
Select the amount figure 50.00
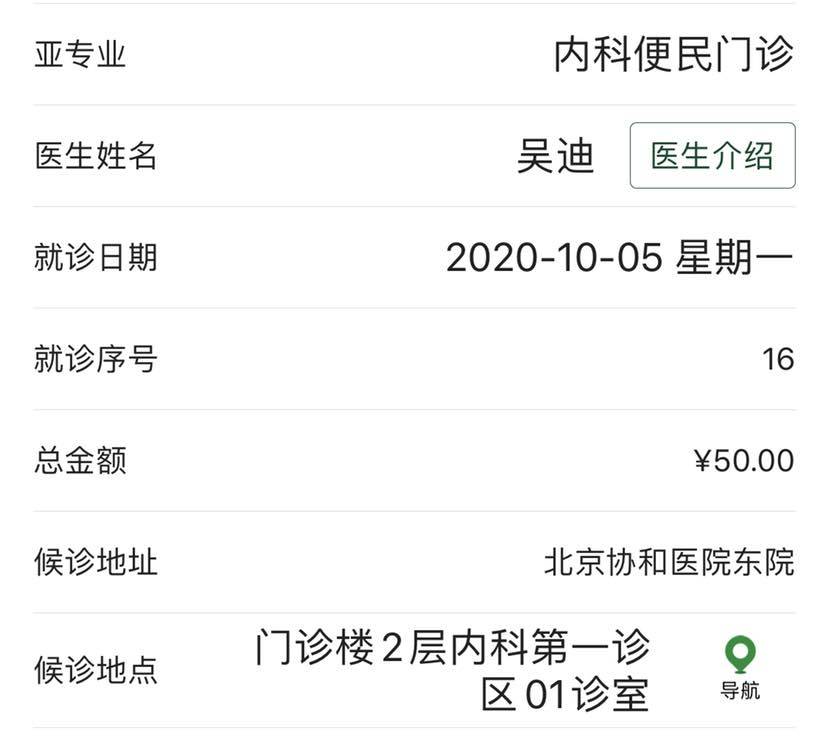[x=753, y=461]
